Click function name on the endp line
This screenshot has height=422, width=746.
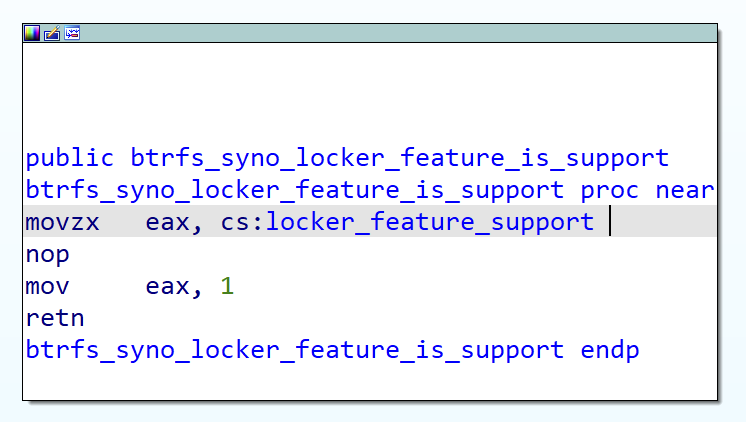click(x=295, y=351)
